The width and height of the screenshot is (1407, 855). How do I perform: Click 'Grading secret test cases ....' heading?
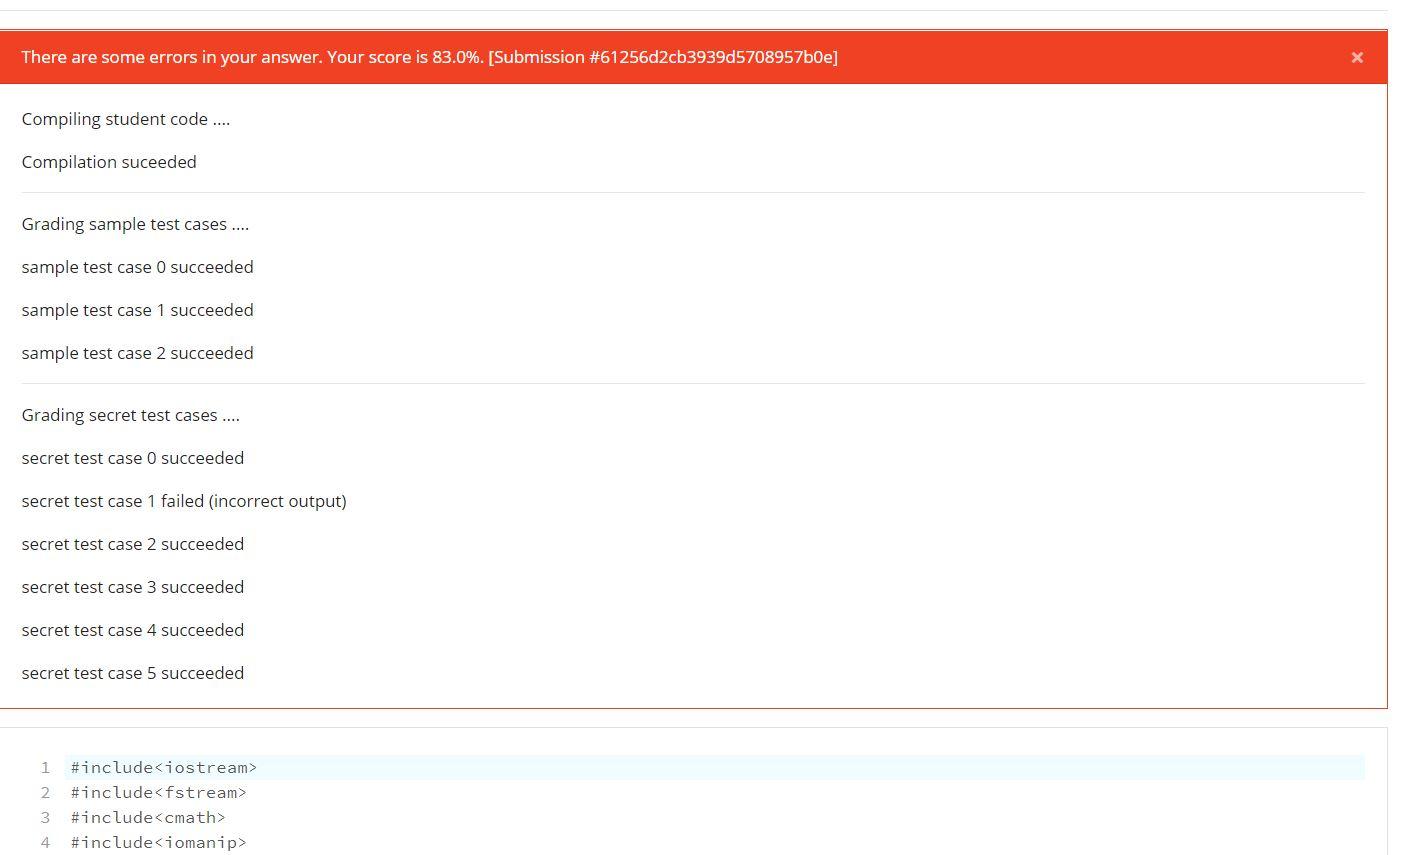131,415
